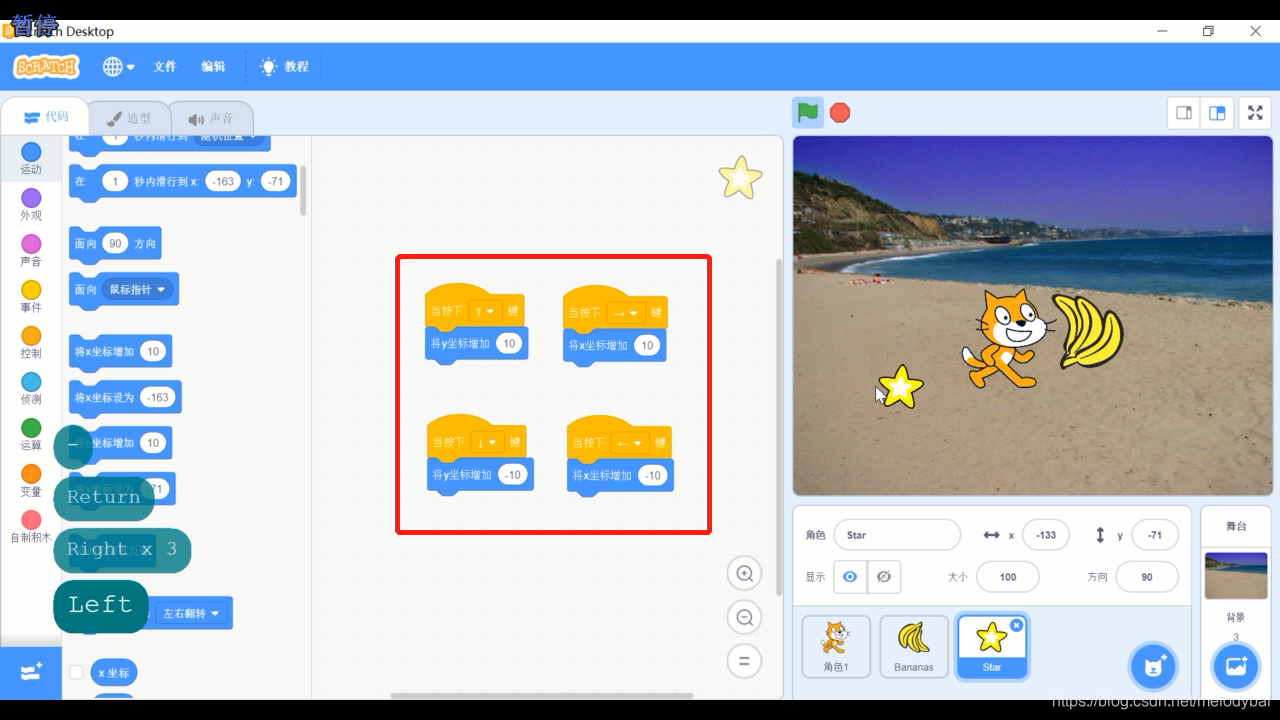
Task: Enter full screen stage mode
Action: 1256,113
